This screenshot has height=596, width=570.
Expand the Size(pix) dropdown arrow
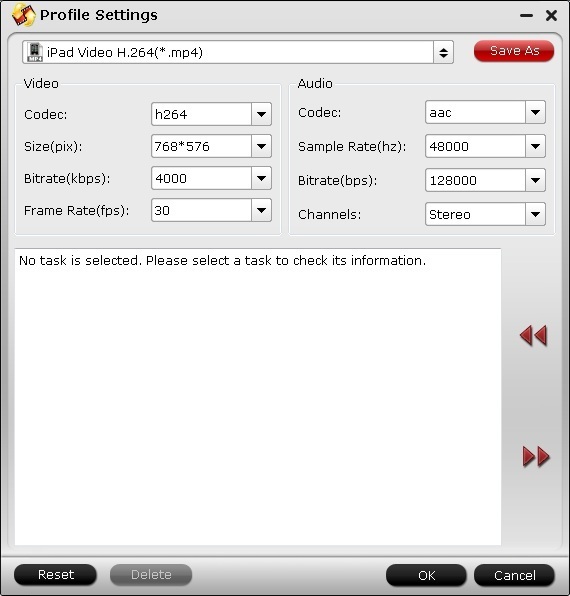tap(261, 146)
